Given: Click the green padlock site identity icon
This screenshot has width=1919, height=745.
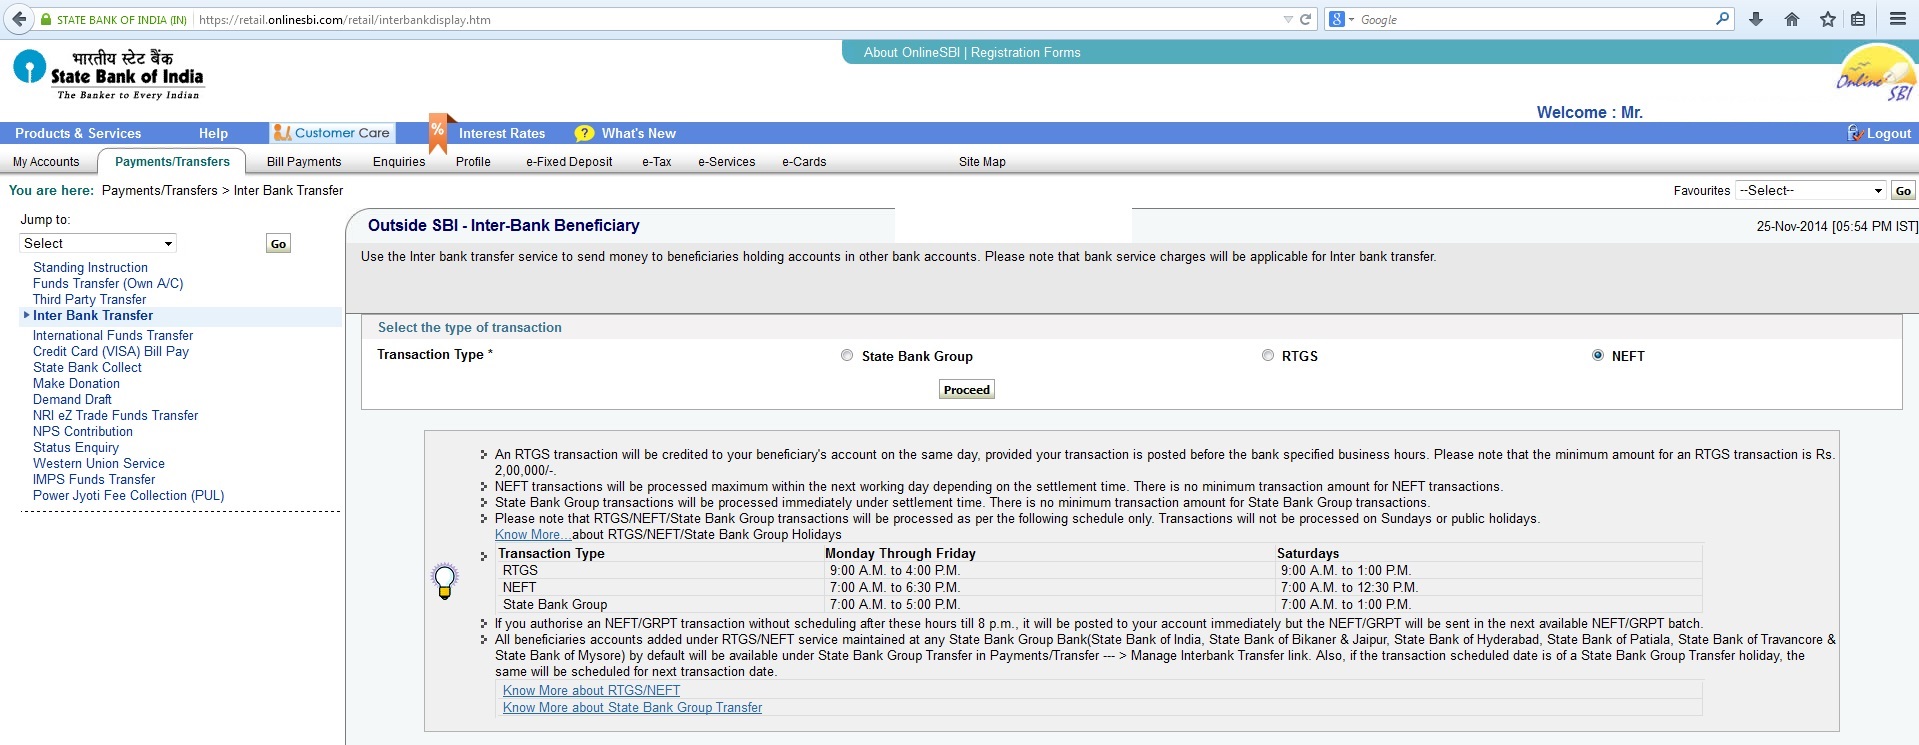Looking at the screenshot, I should click(46, 19).
